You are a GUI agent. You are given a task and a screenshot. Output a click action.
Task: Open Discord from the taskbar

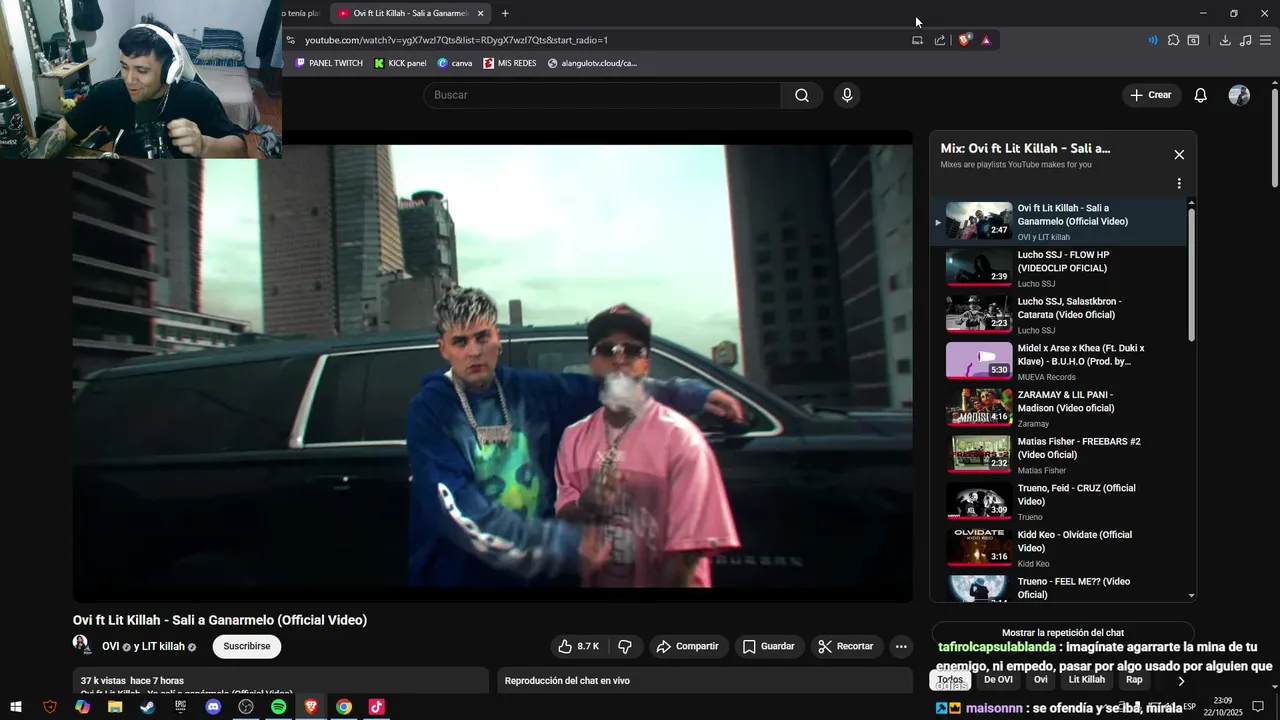click(x=213, y=707)
